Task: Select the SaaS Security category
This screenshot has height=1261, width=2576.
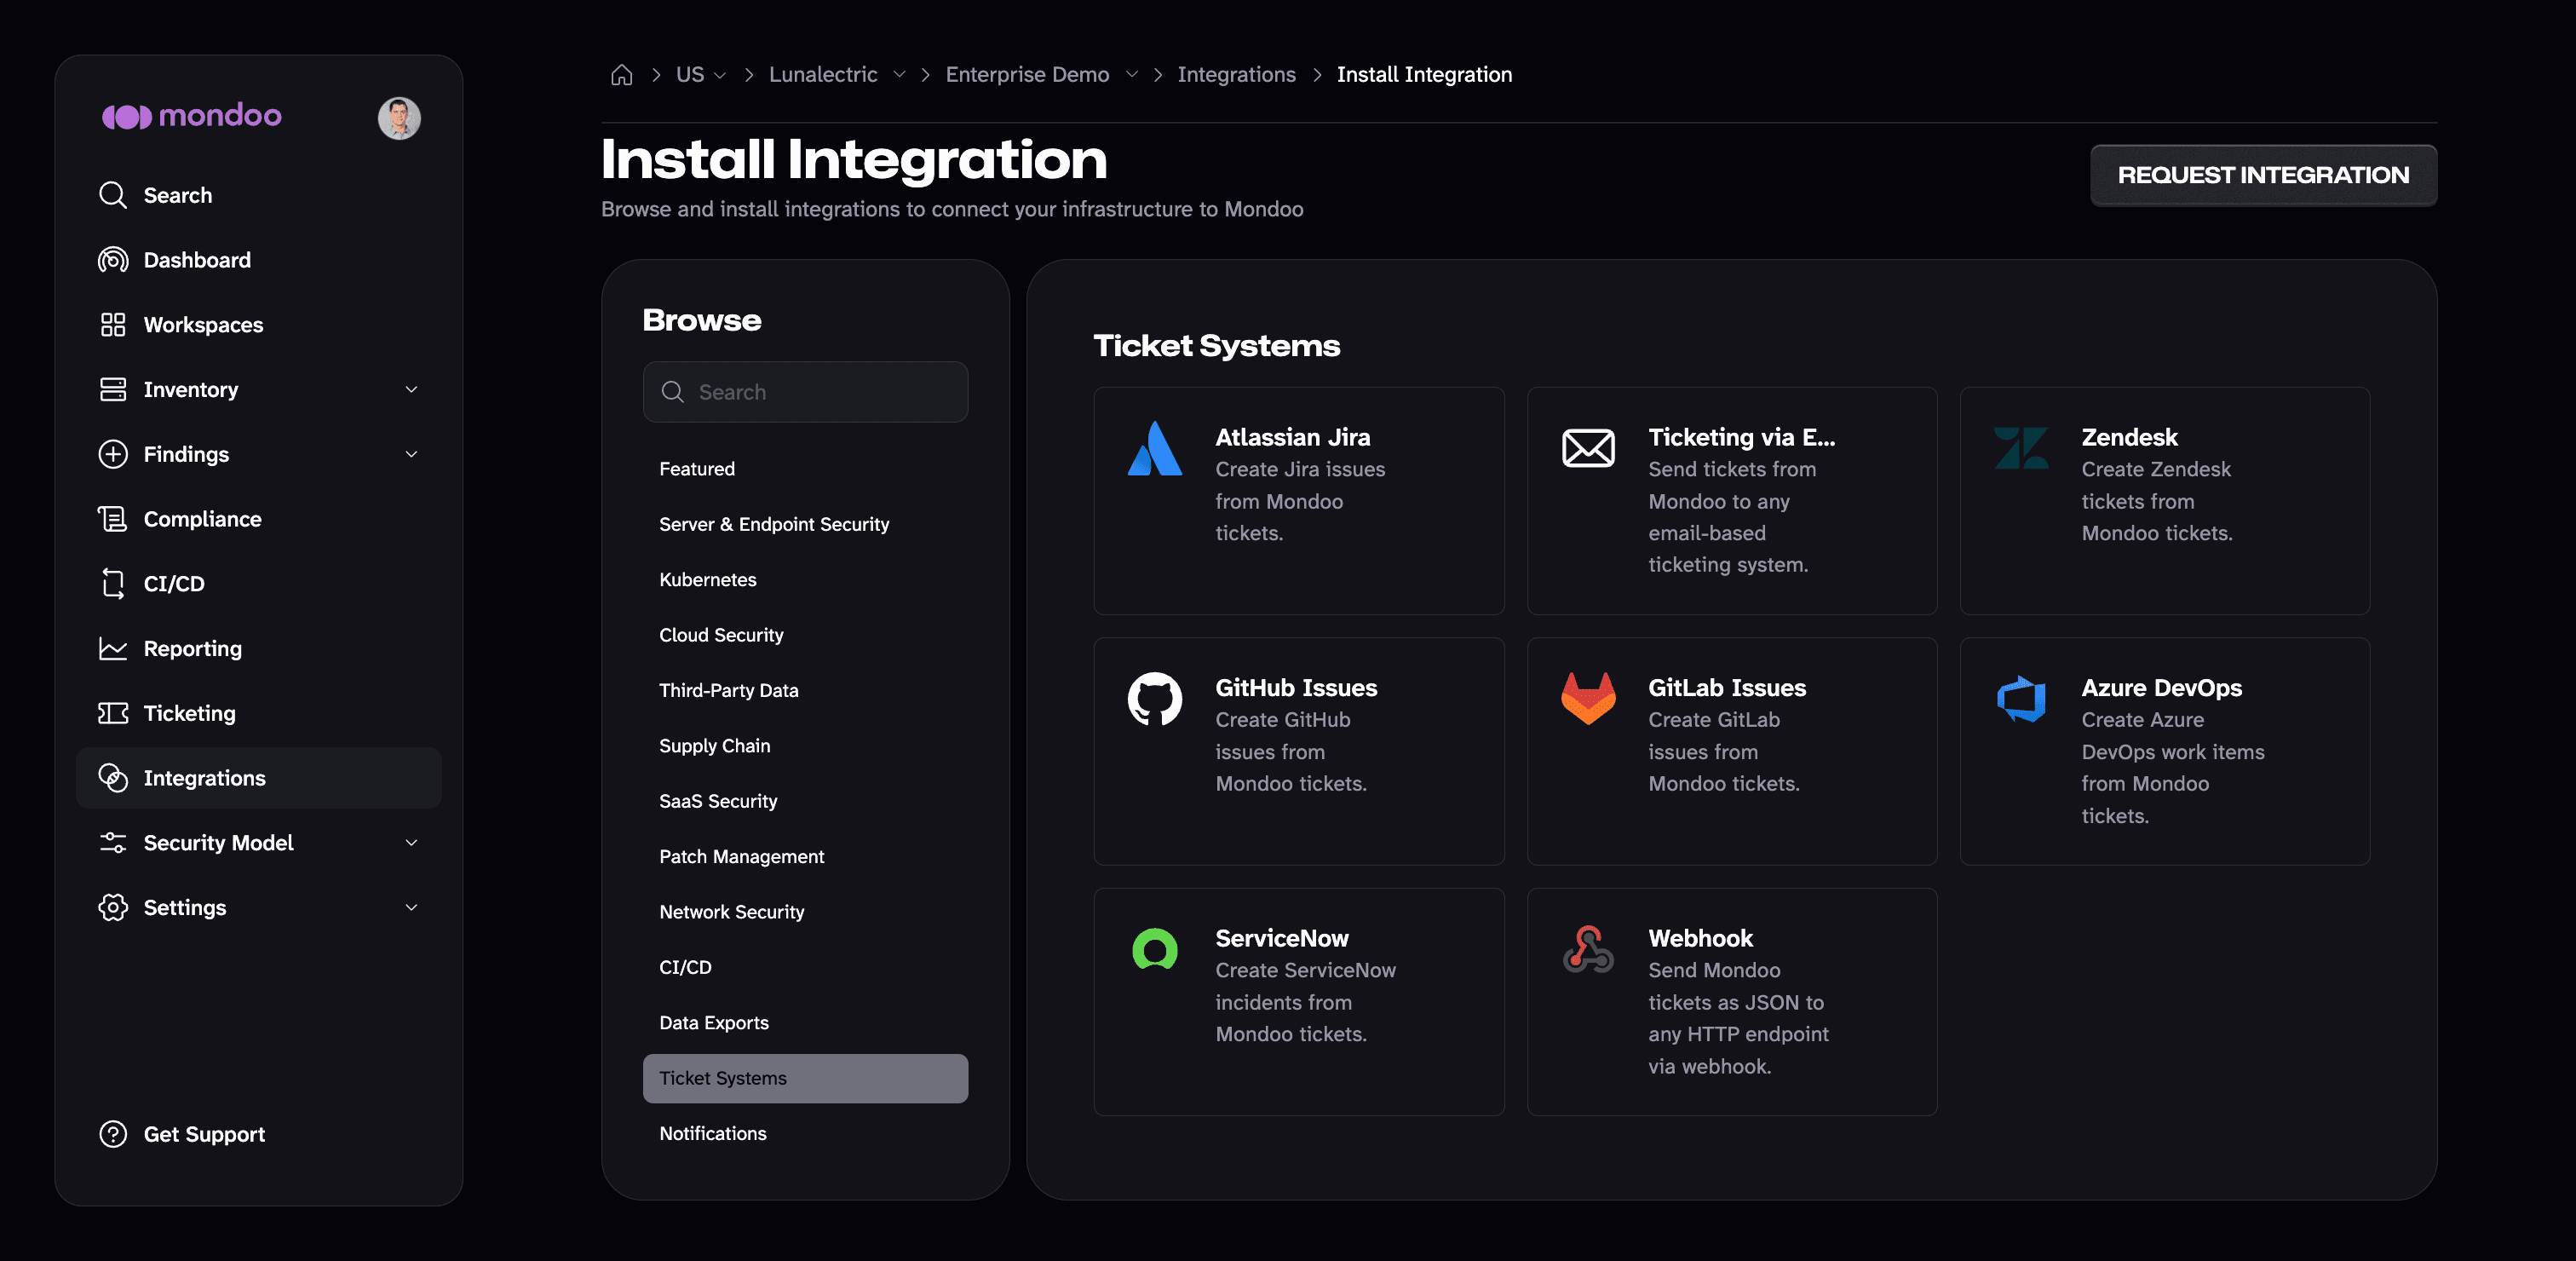Action: [805, 801]
